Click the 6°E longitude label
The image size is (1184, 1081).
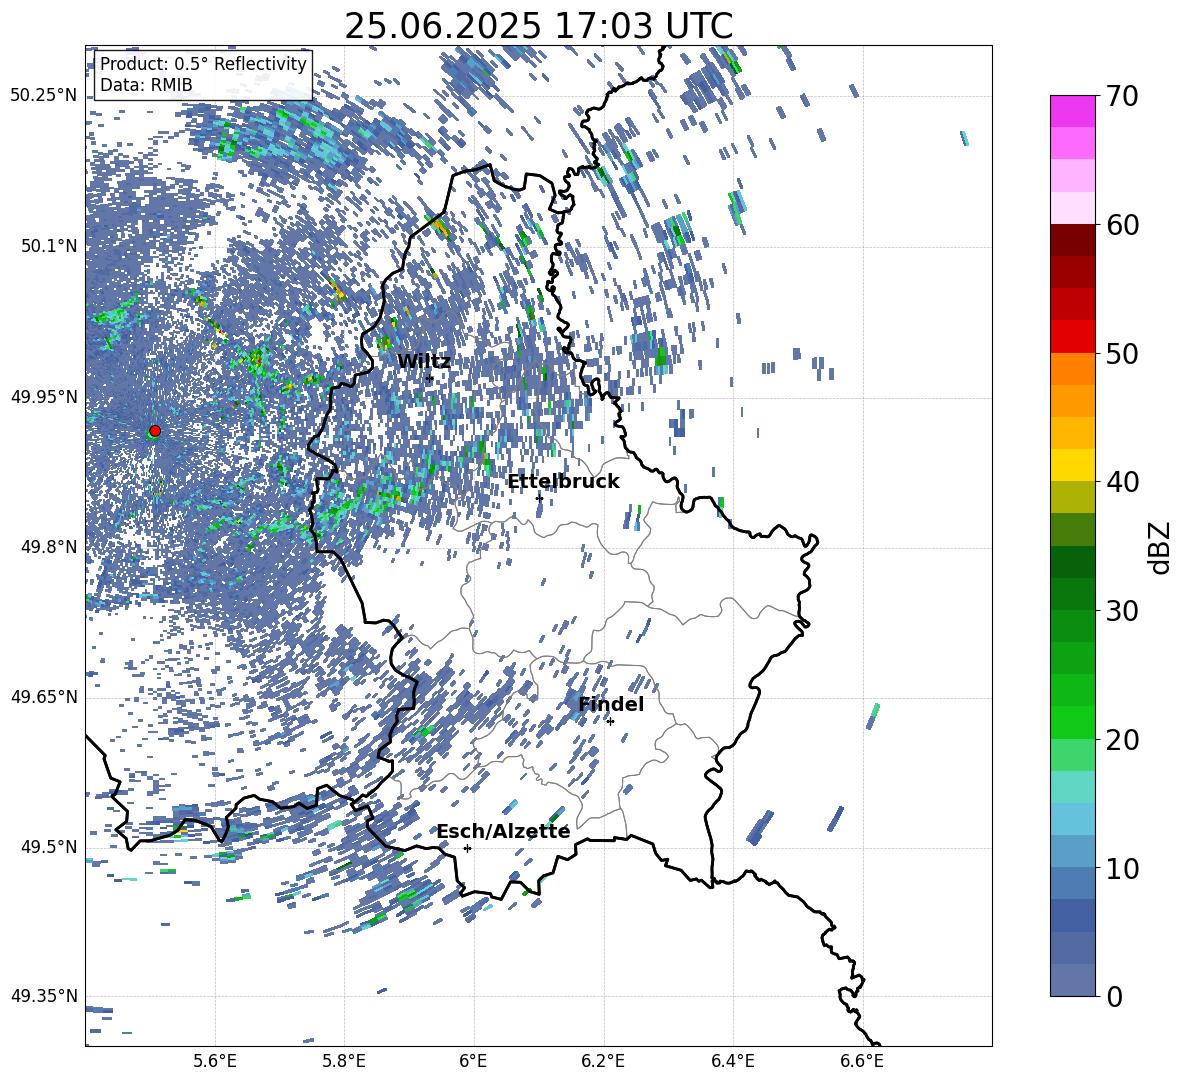click(473, 1061)
